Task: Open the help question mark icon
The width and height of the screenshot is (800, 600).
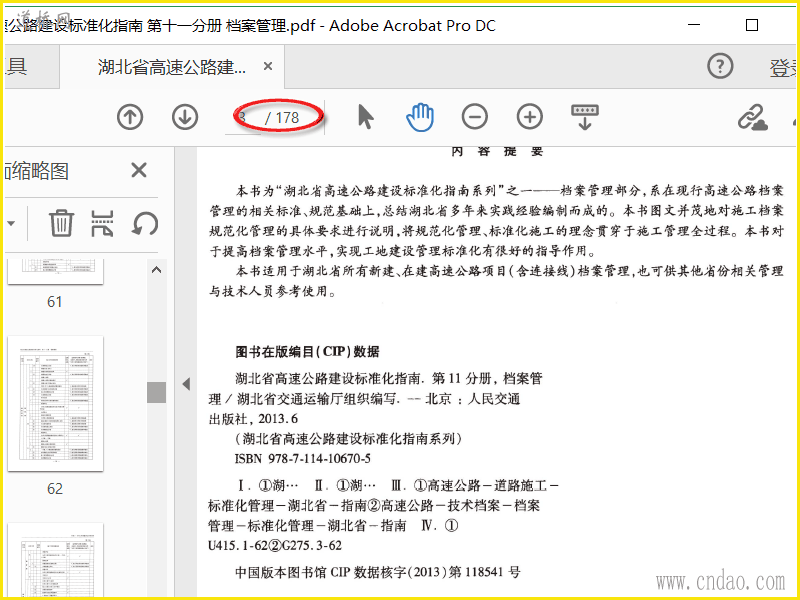Action: [x=720, y=66]
